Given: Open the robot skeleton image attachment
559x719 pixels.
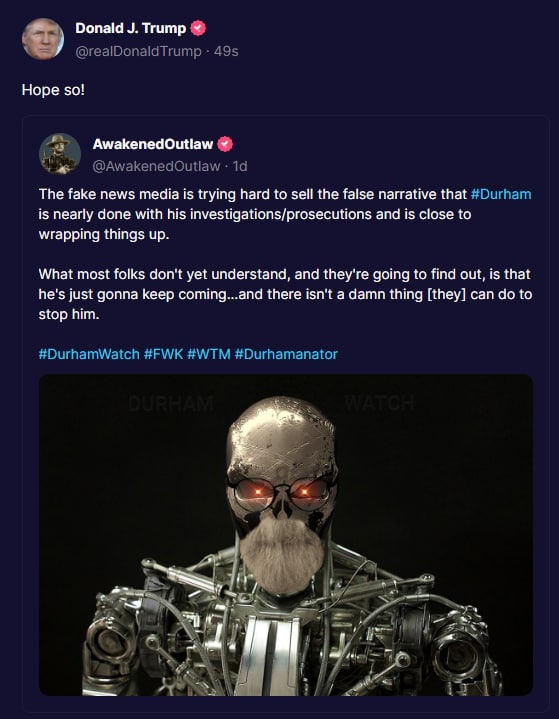Looking at the screenshot, I should pyautogui.click(x=286, y=535).
